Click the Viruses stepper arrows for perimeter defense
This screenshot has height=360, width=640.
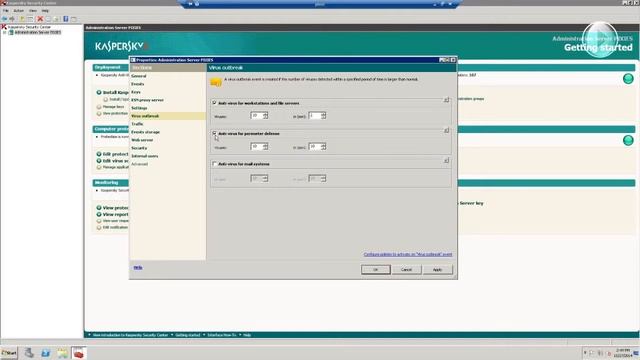pos(265,147)
